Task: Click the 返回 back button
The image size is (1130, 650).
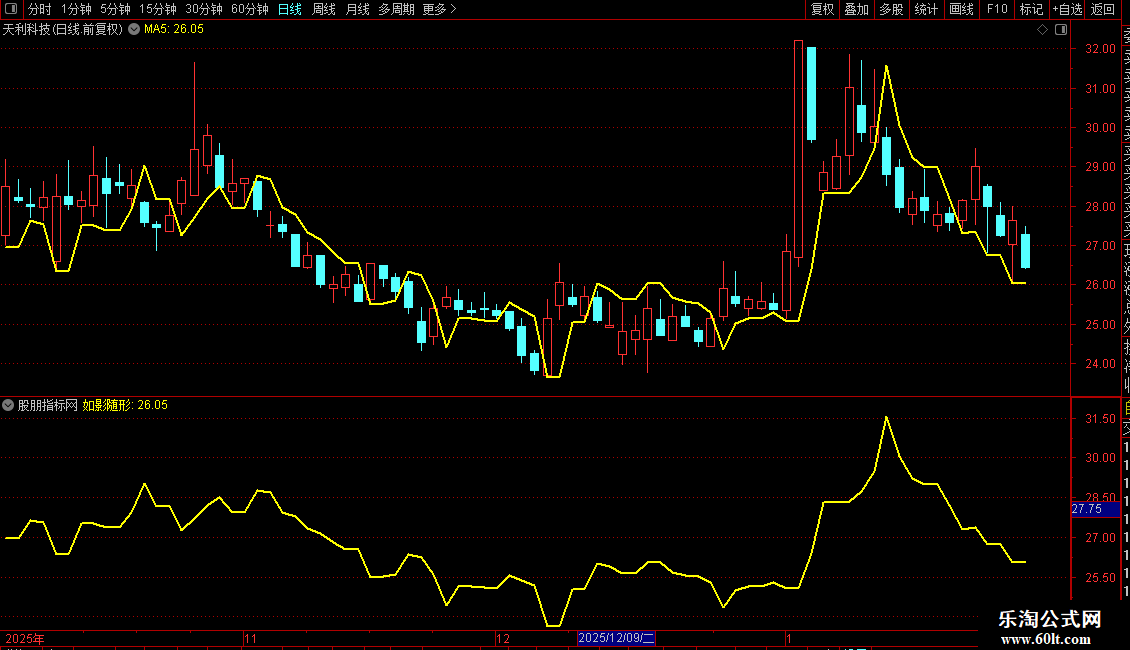Action: [x=1103, y=9]
